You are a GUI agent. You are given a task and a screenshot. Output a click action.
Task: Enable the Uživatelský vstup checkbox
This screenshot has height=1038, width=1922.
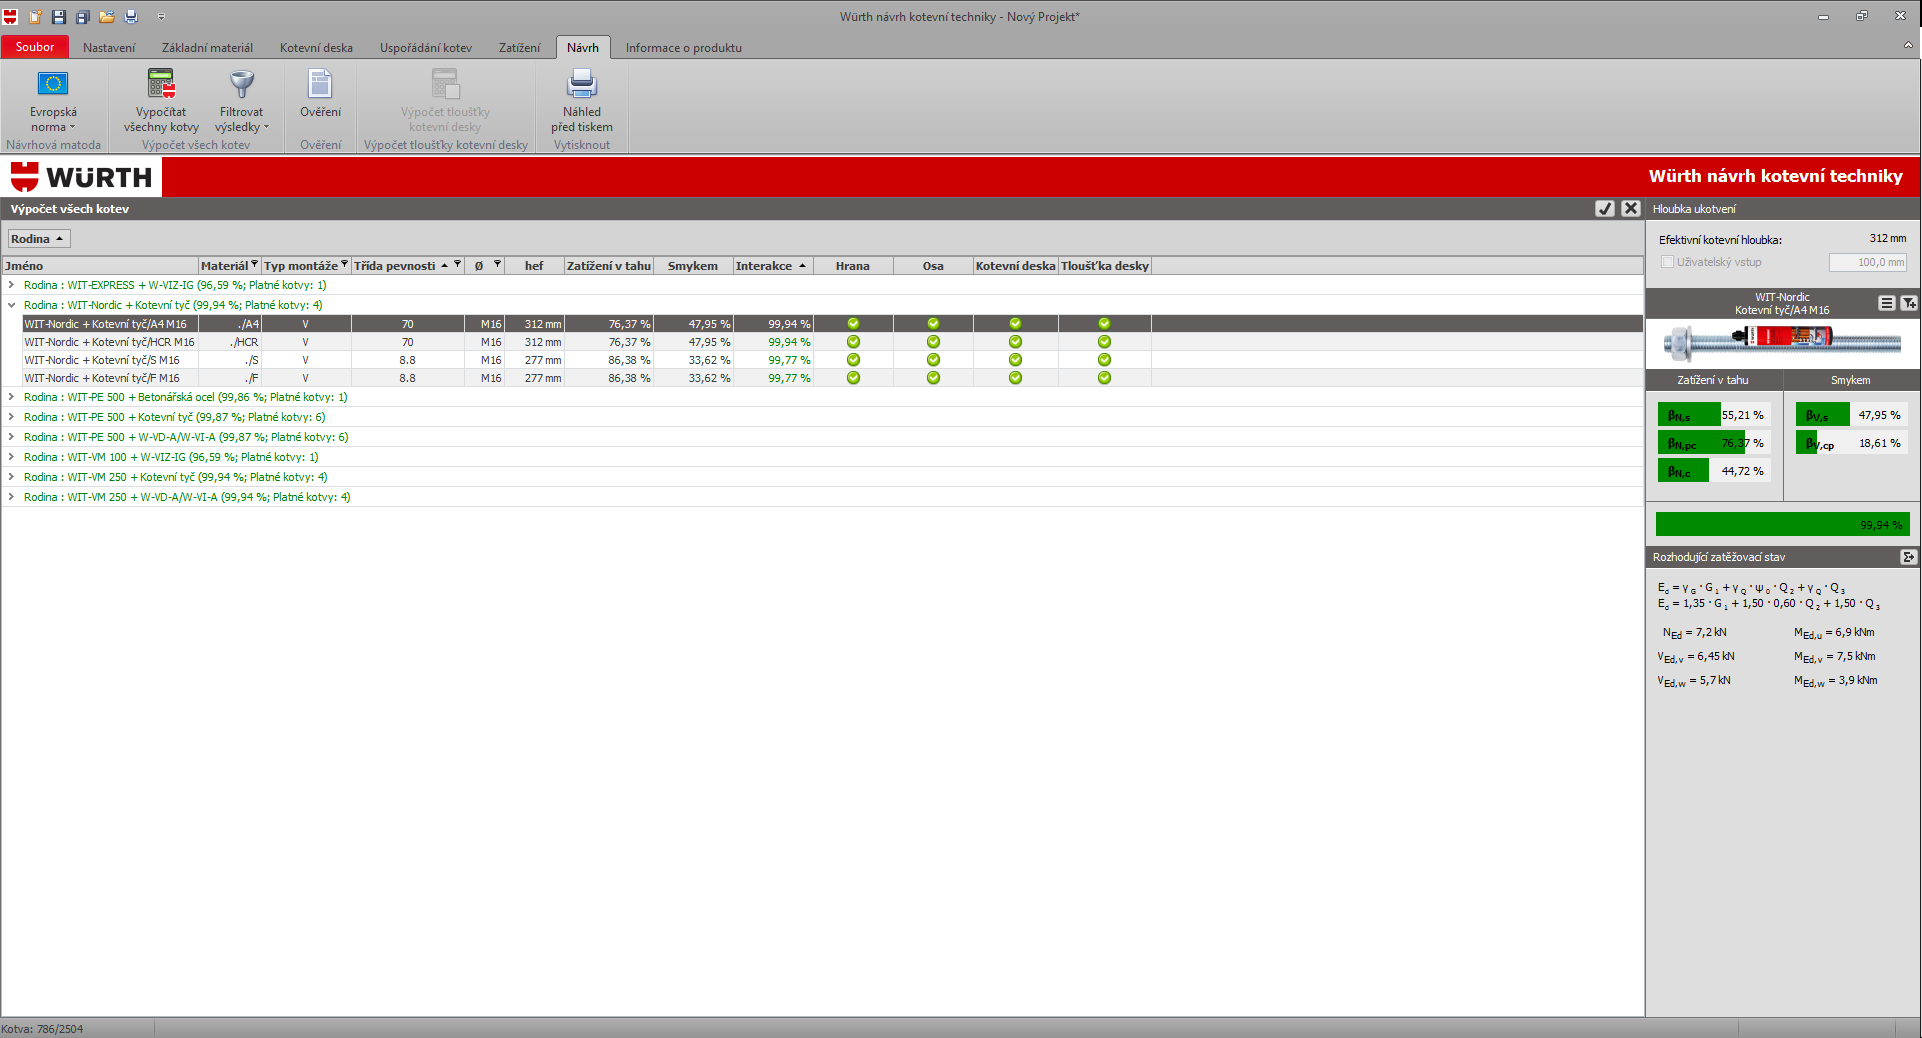1667,262
